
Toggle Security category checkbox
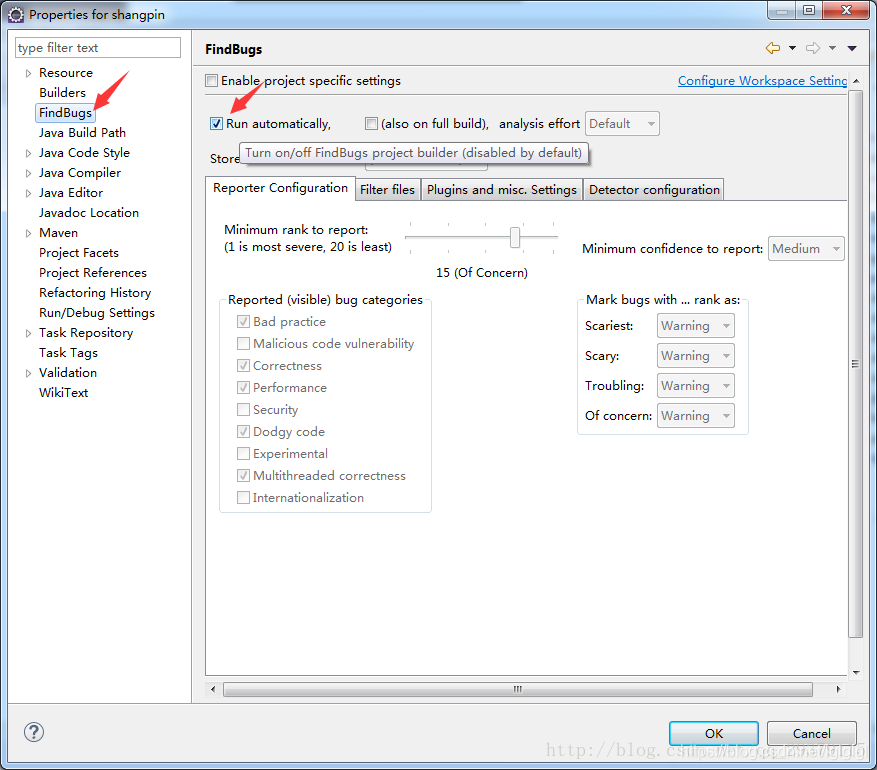[243, 409]
